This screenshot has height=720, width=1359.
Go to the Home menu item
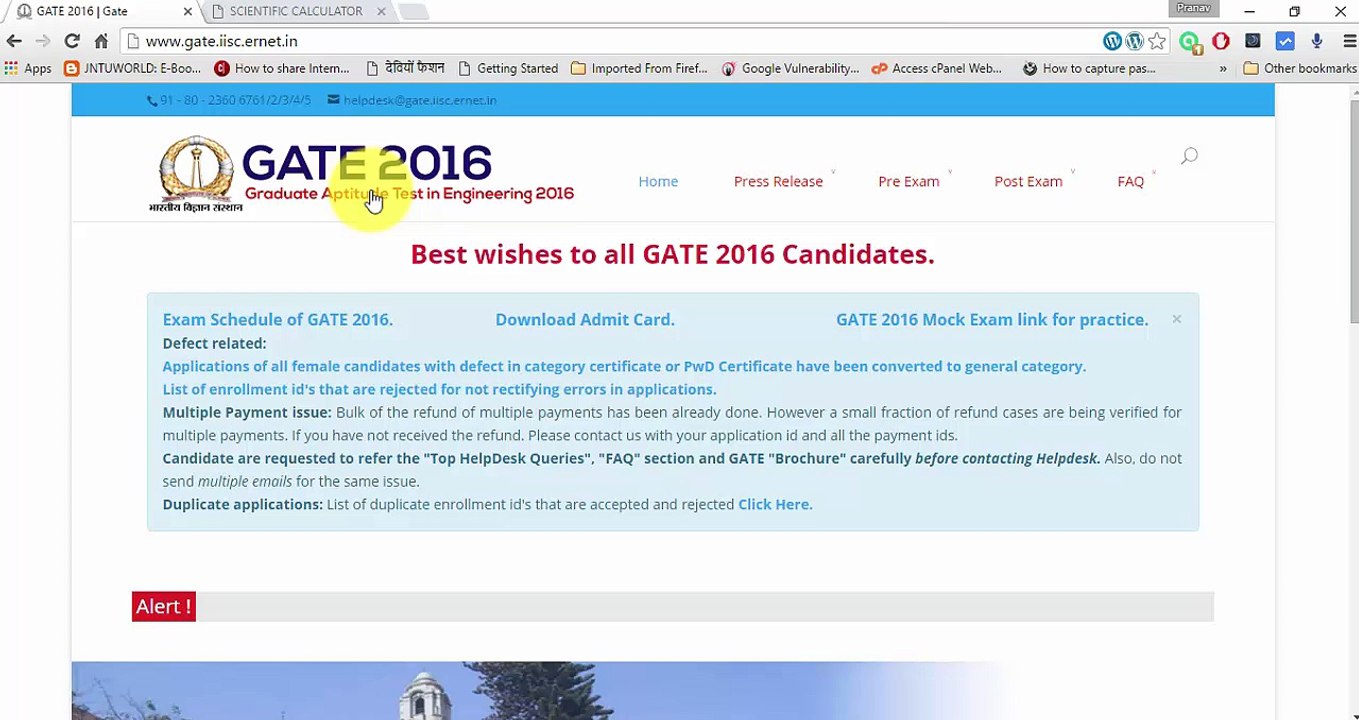click(658, 181)
